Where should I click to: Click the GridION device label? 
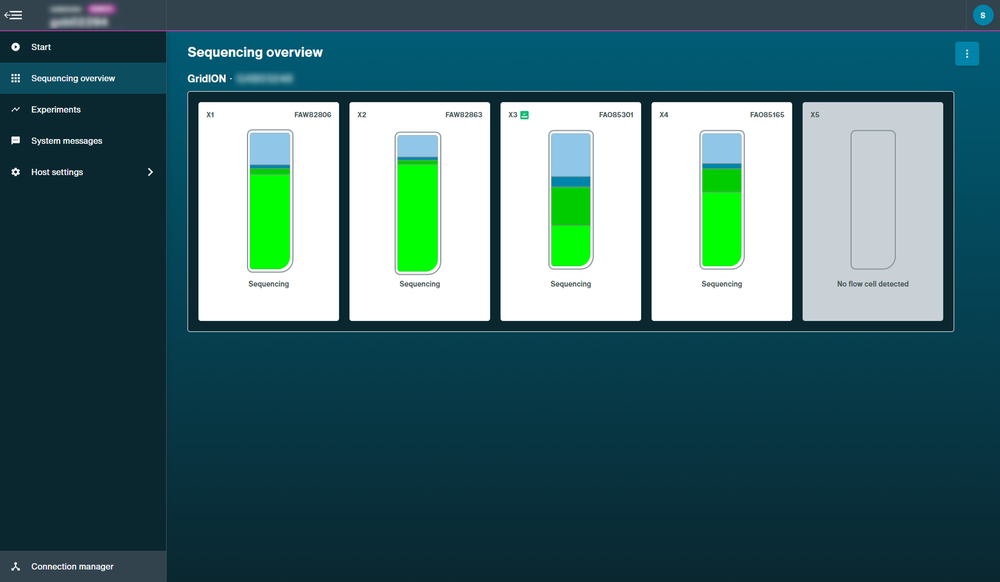[x=207, y=78]
